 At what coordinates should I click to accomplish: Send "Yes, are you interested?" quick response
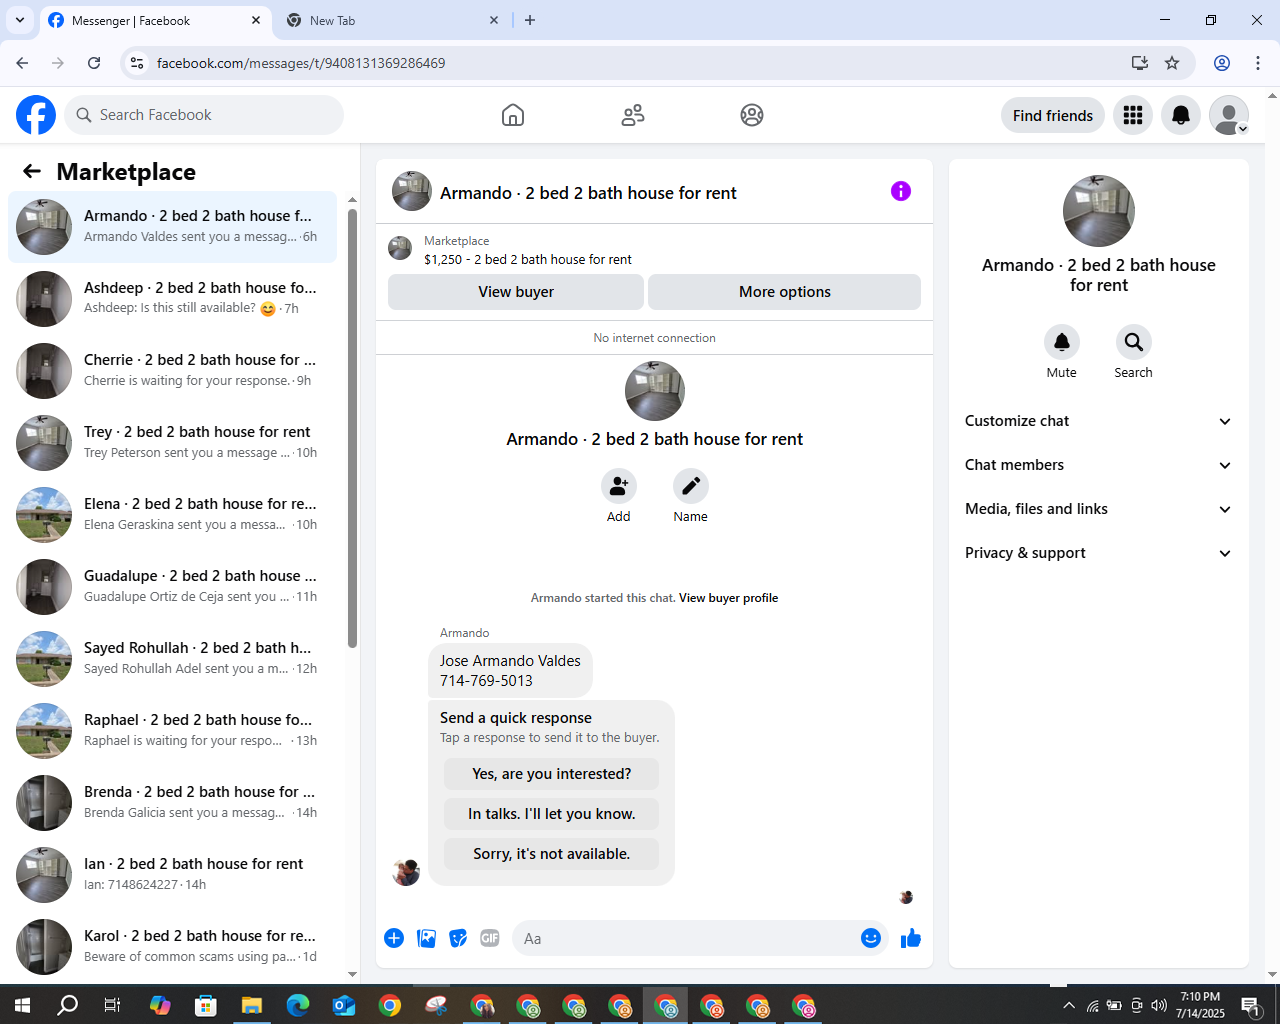[552, 774]
